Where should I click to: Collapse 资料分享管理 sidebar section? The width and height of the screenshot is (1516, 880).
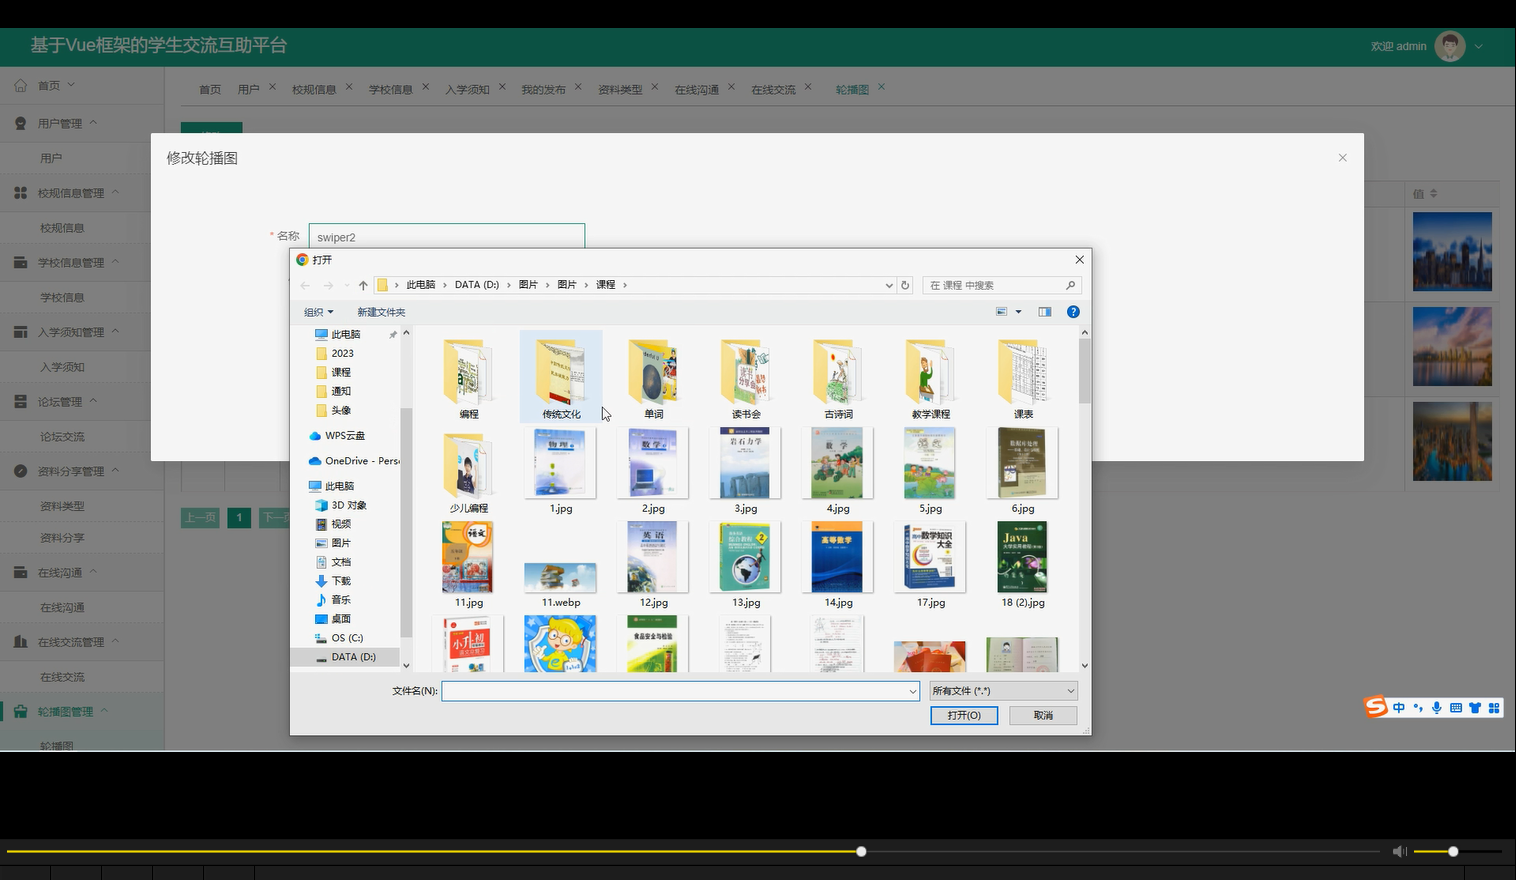(82, 471)
